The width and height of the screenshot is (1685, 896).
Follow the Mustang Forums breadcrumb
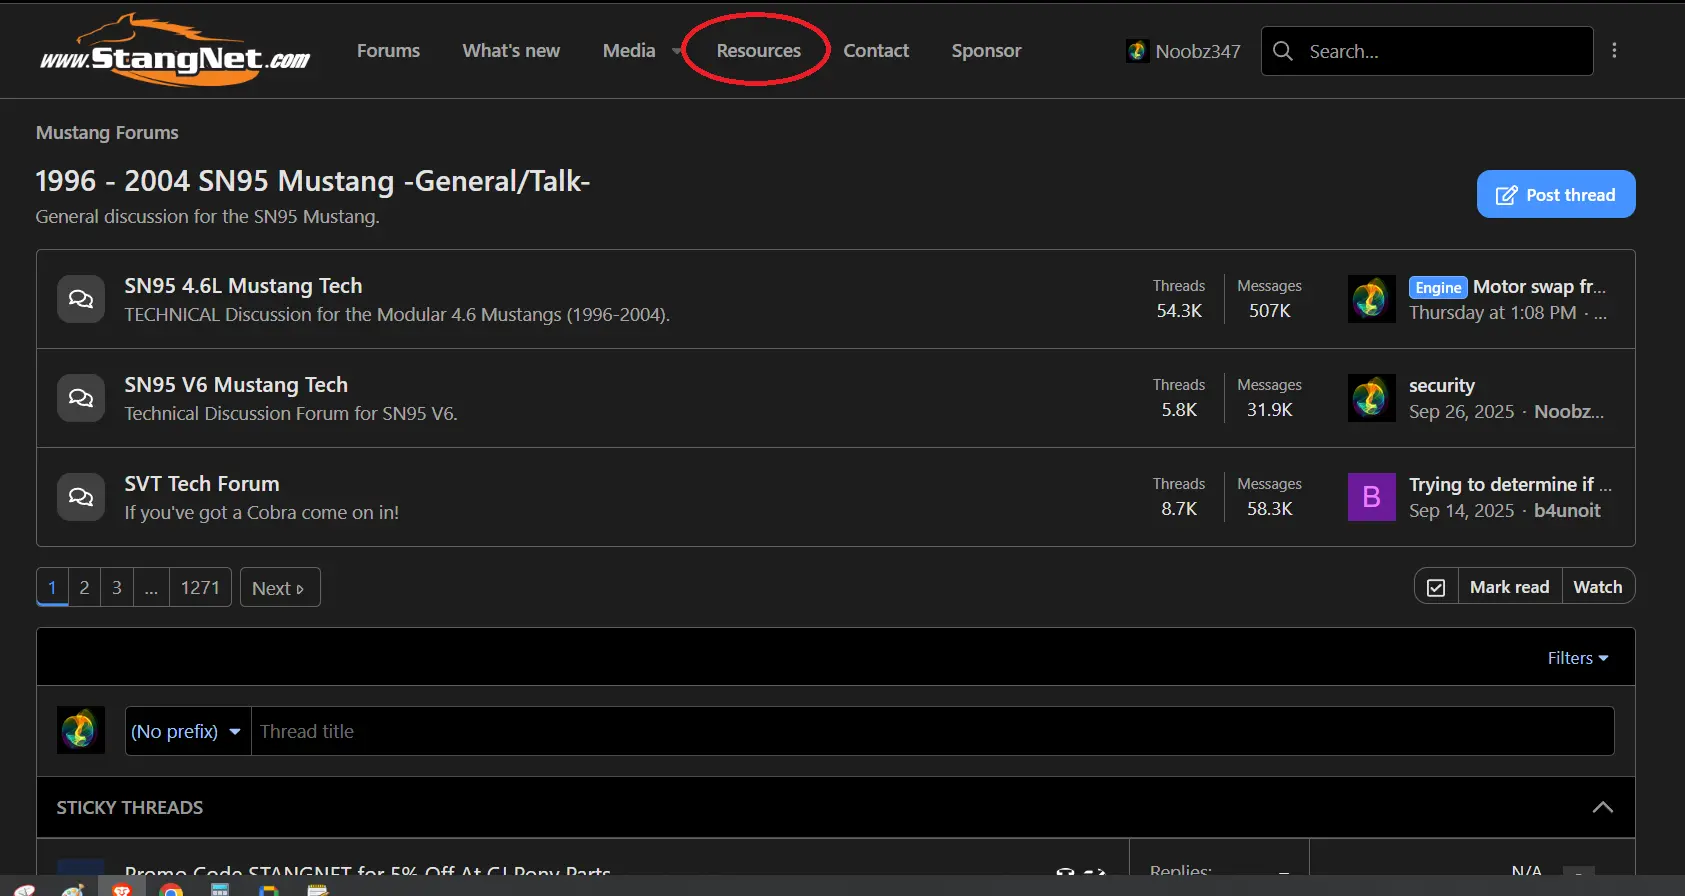(107, 133)
